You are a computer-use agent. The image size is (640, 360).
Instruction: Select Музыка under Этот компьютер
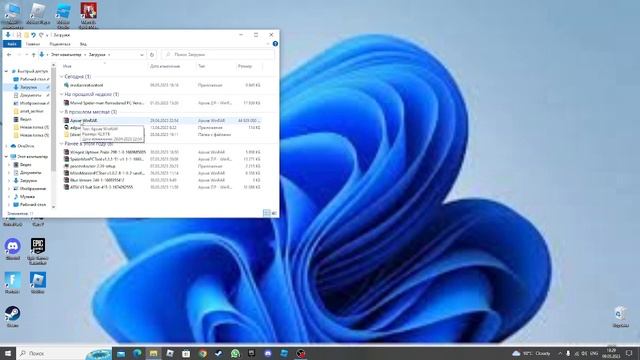pos(27,196)
